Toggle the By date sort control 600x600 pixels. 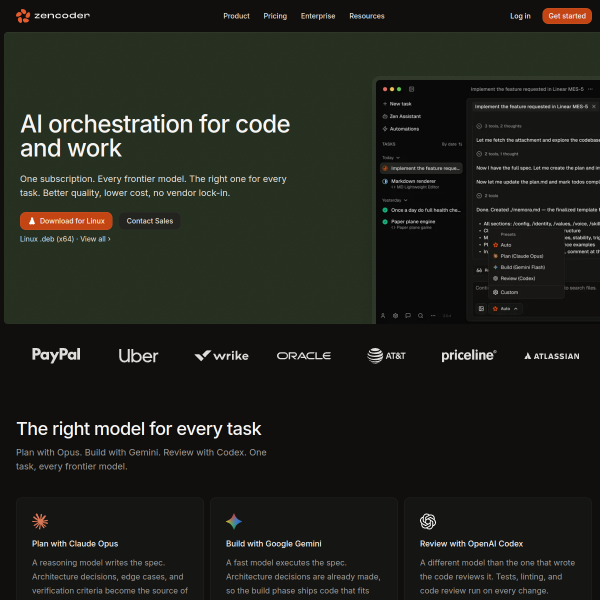[x=452, y=144]
